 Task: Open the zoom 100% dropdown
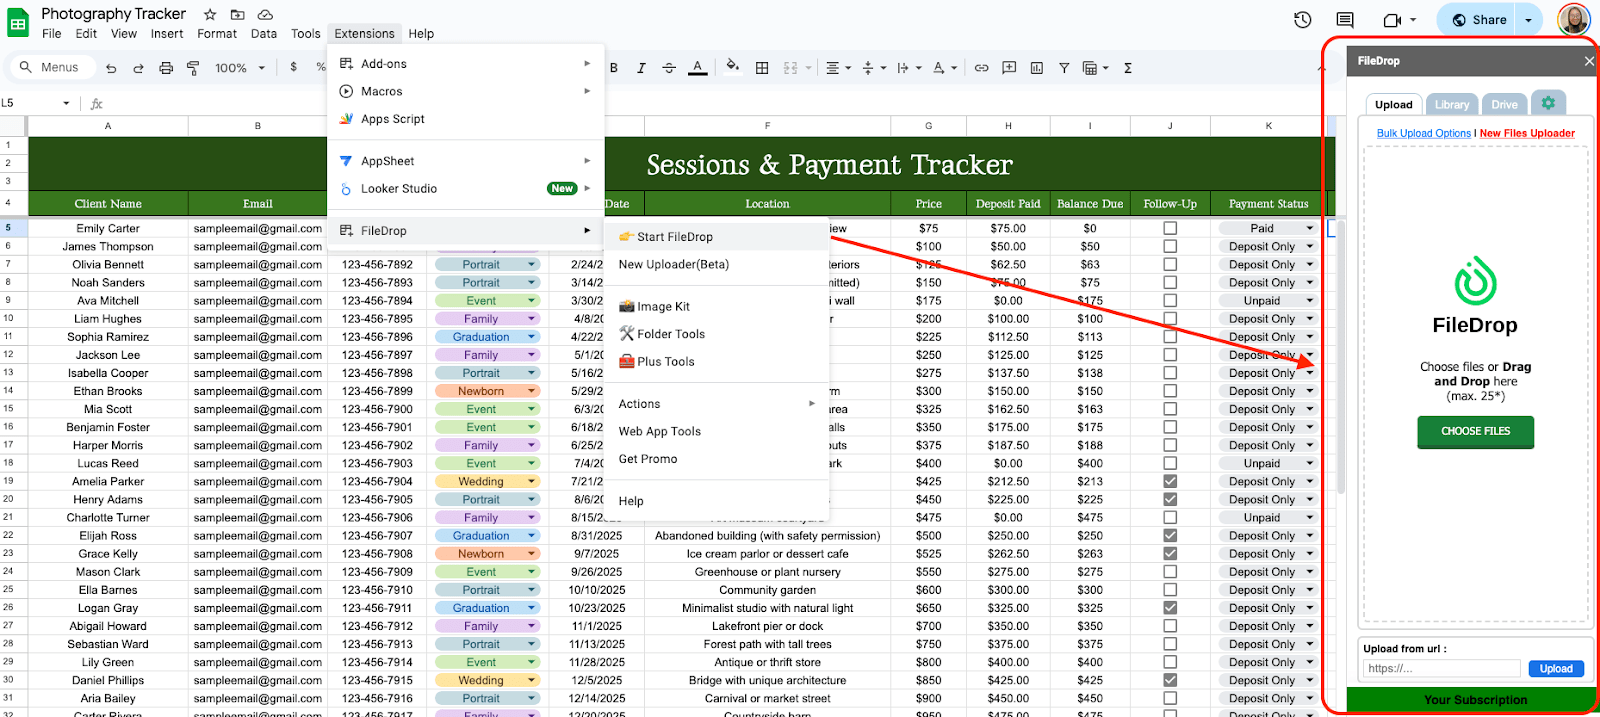coord(240,68)
